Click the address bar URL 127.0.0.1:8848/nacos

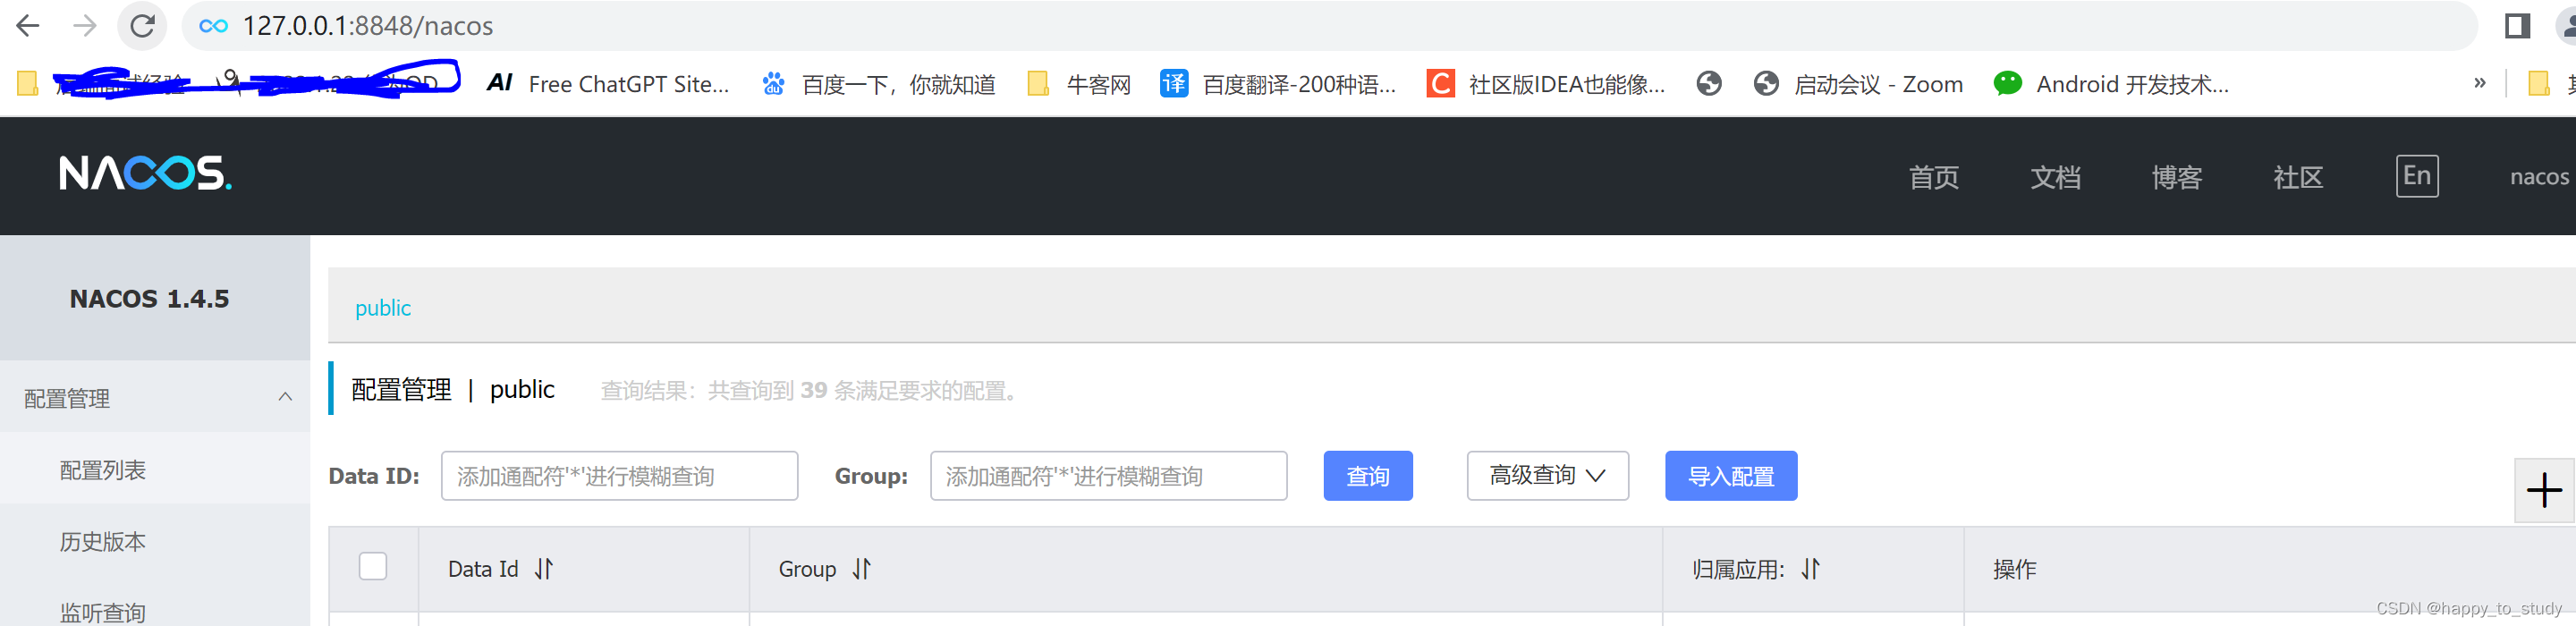[368, 26]
